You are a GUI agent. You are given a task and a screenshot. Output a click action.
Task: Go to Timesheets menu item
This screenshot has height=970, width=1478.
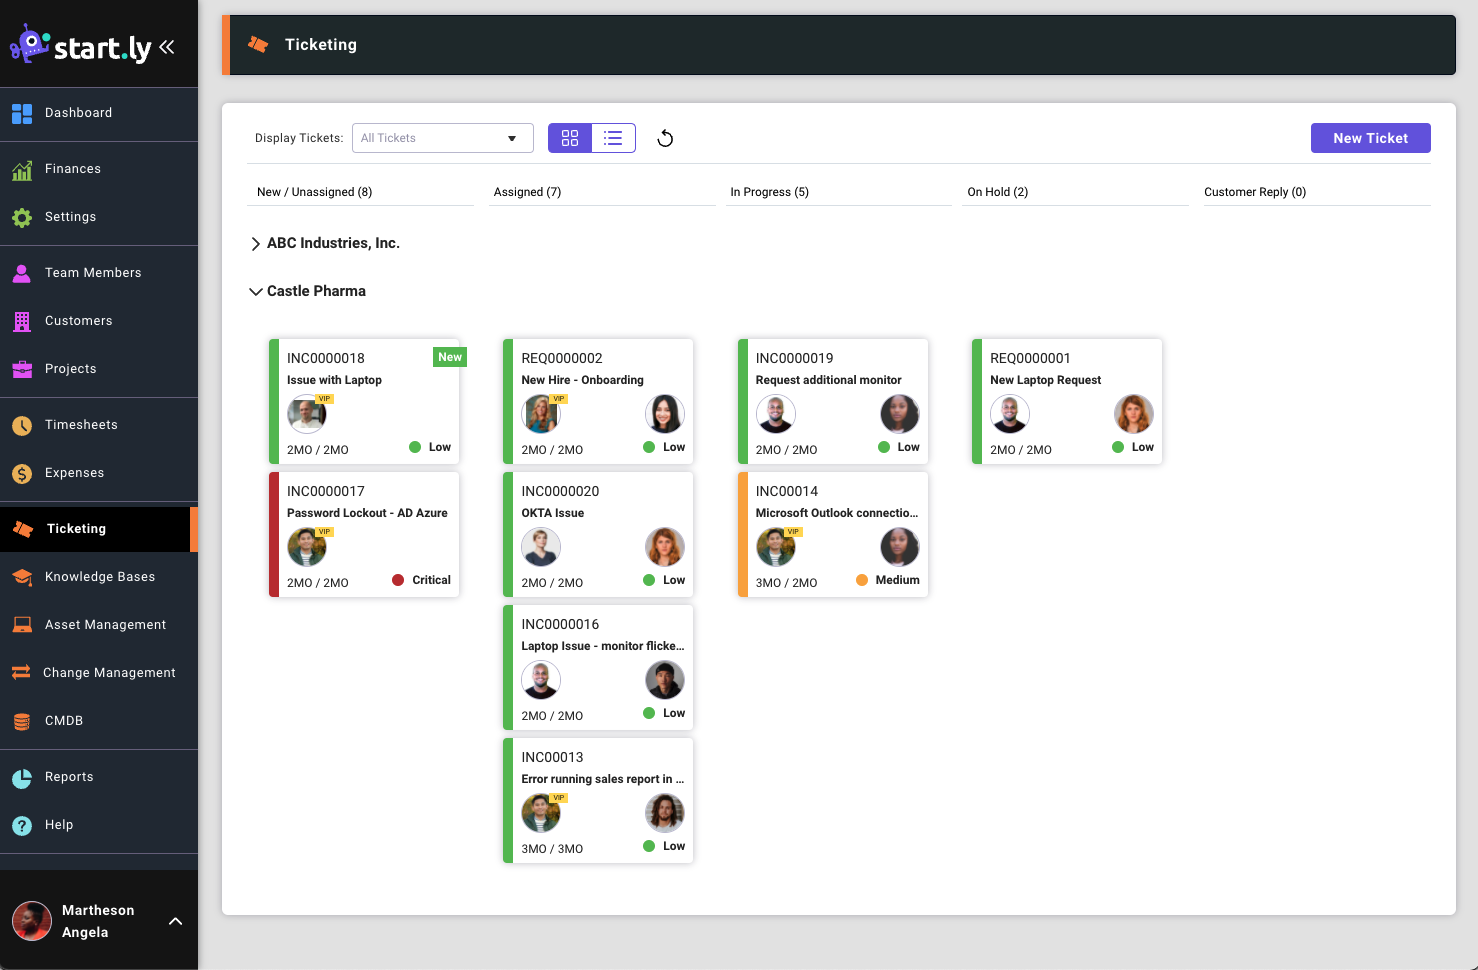pos(81,425)
